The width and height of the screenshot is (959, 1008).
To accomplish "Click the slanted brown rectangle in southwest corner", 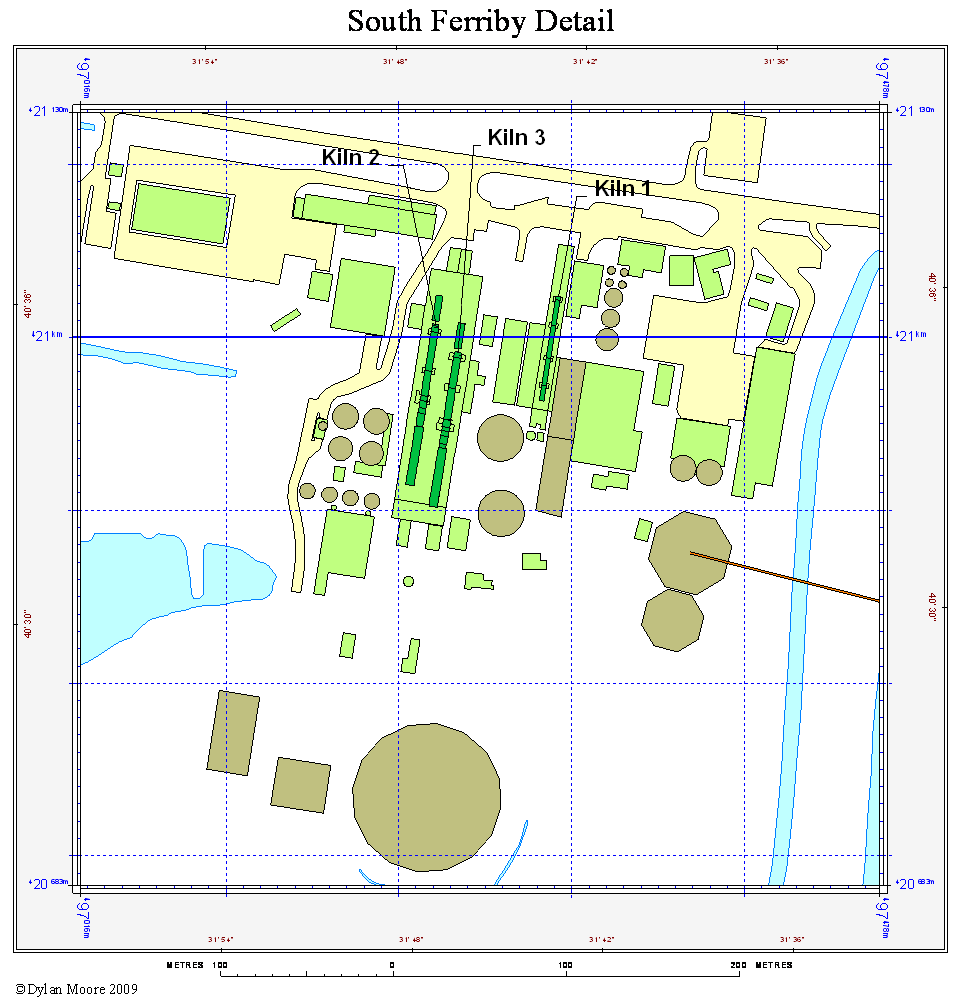I will point(233,733).
